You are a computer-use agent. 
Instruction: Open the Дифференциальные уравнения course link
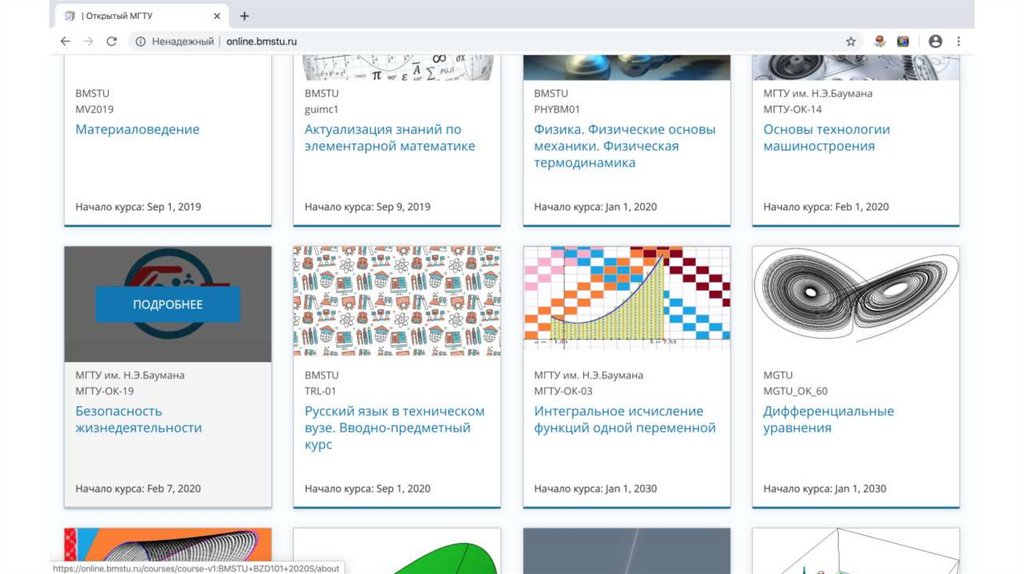click(x=828, y=419)
